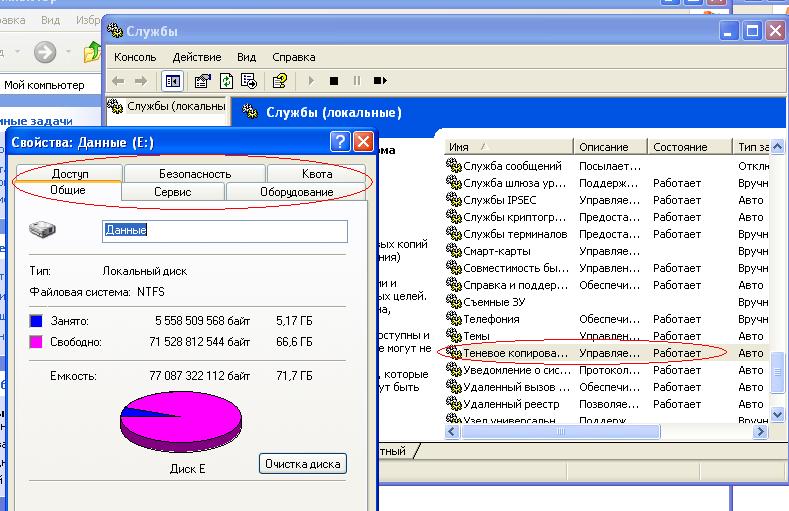This screenshot has height=511, width=789.
Task: Stop service with the stop button
Action: pyautogui.click(x=334, y=81)
